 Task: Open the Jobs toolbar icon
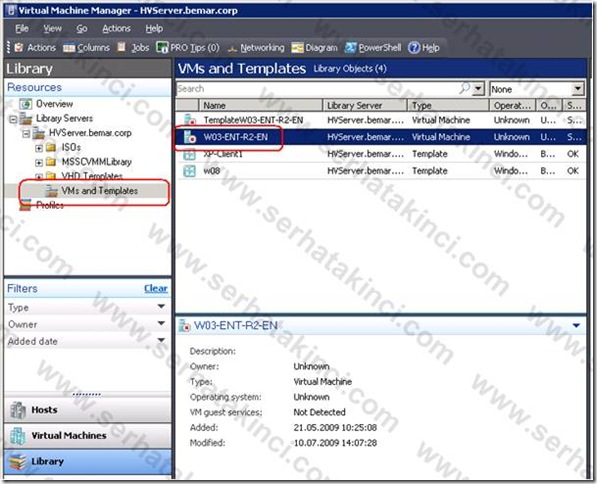pyautogui.click(x=121, y=47)
